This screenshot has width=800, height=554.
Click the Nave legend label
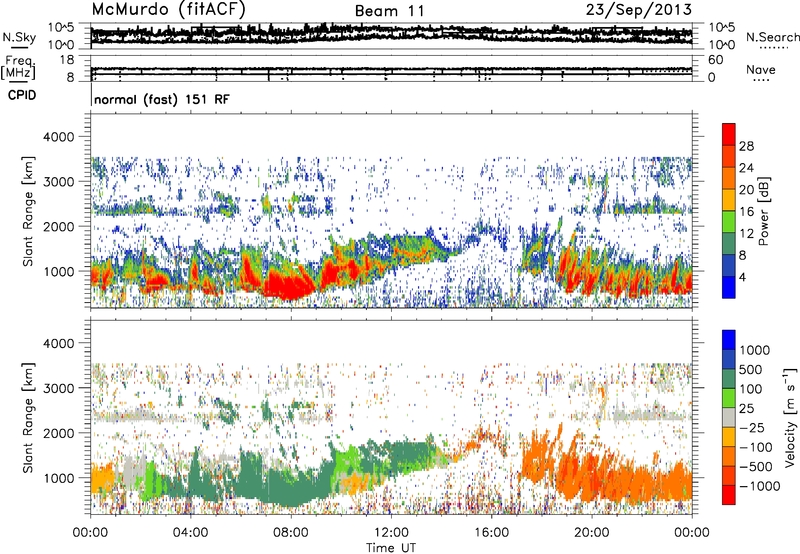761,69
